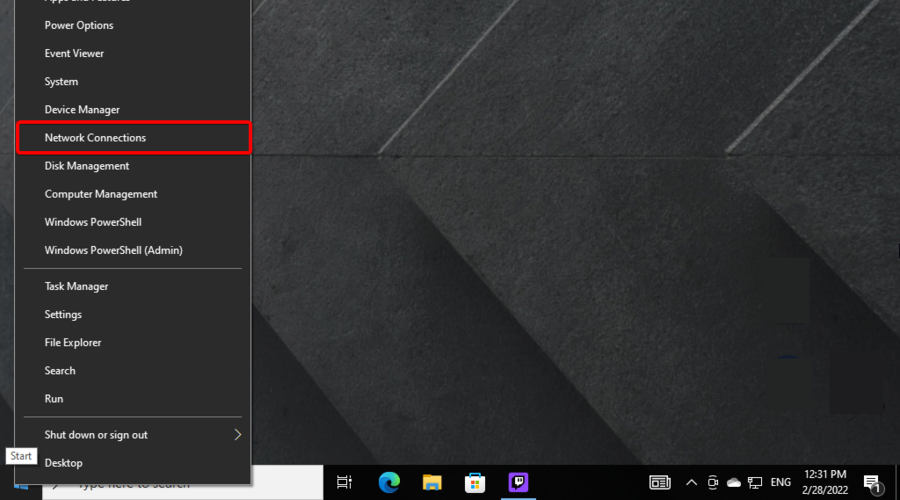
Task: Launch Microsoft Edge from the taskbar
Action: point(389,482)
